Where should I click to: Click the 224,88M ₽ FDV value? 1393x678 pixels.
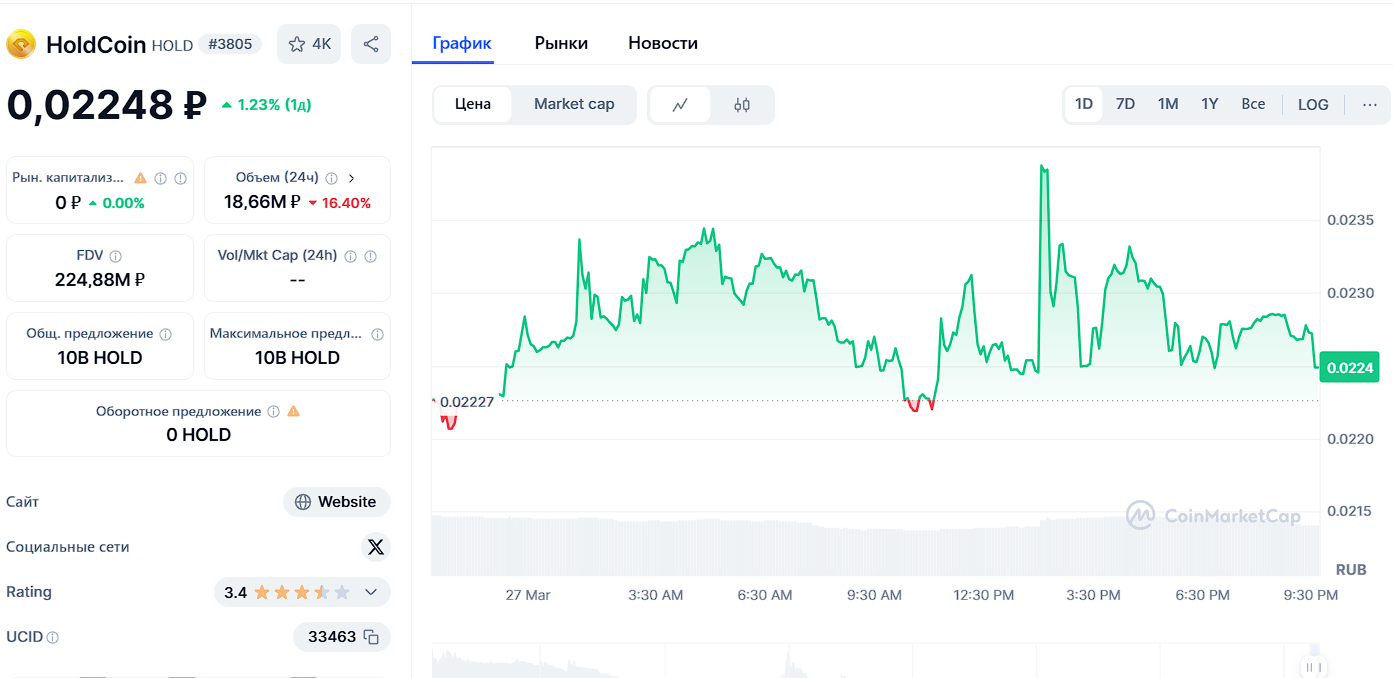click(100, 280)
